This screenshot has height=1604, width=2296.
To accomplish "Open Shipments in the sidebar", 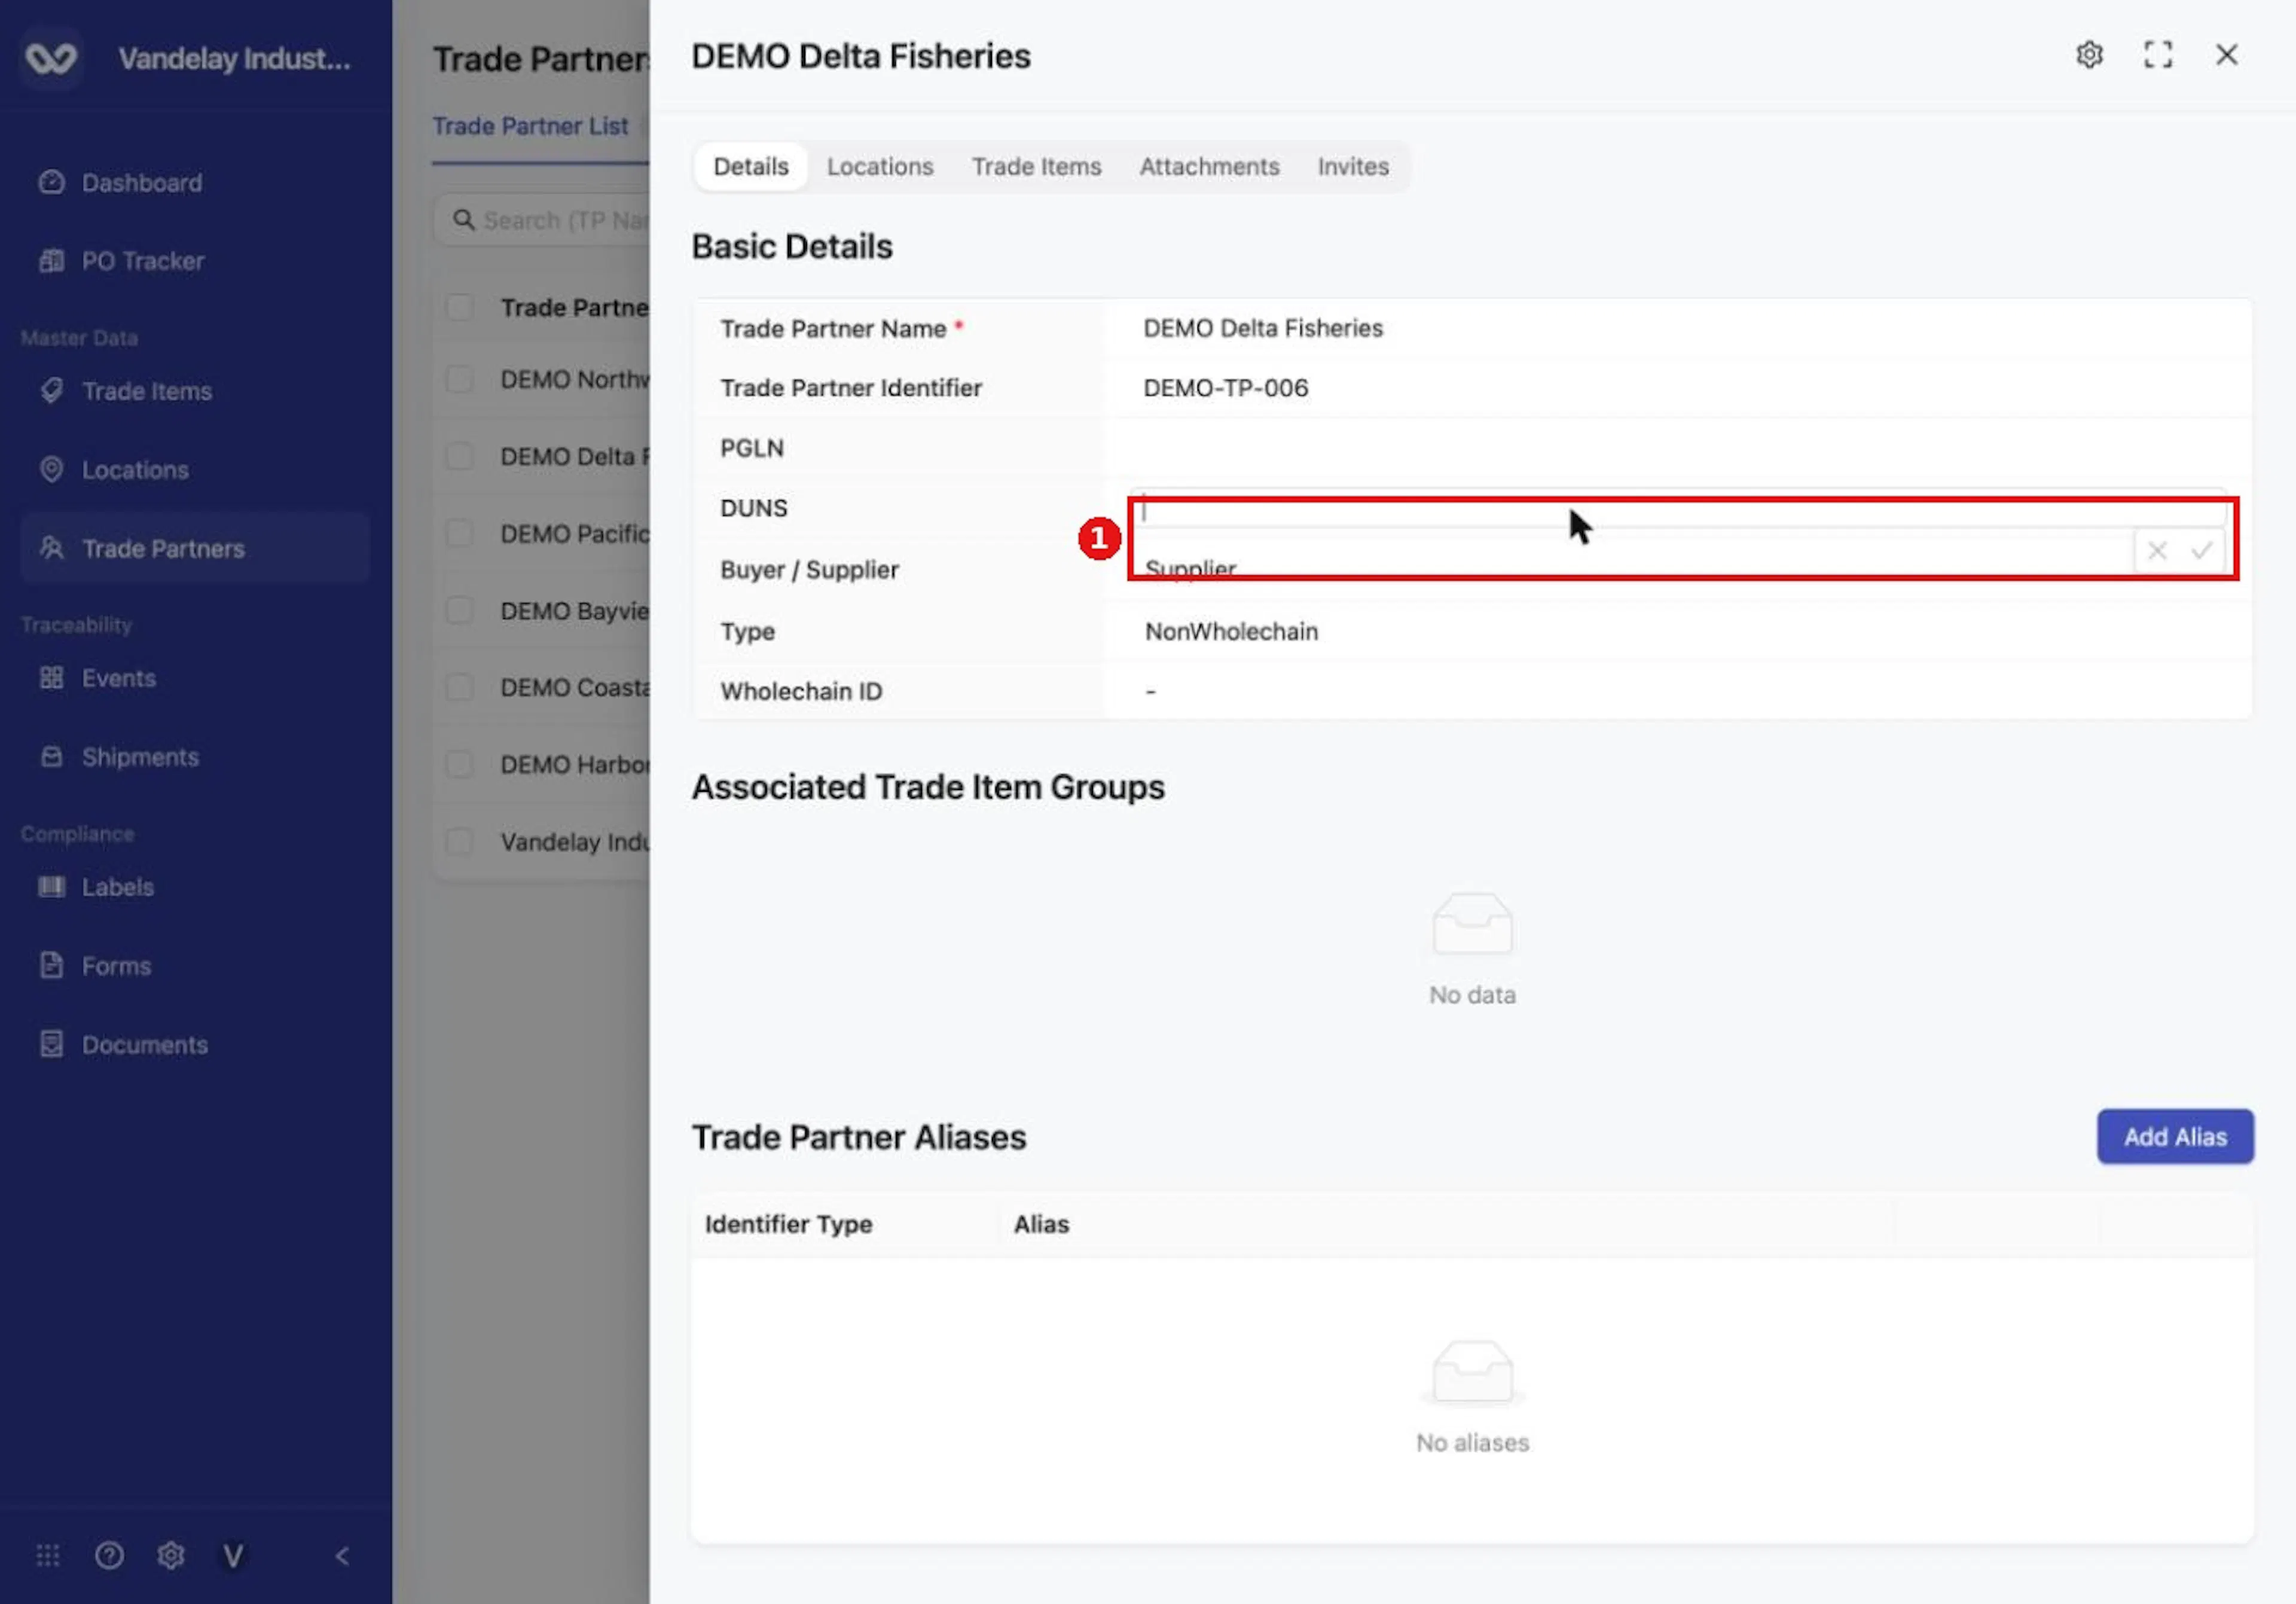I will (195, 757).
